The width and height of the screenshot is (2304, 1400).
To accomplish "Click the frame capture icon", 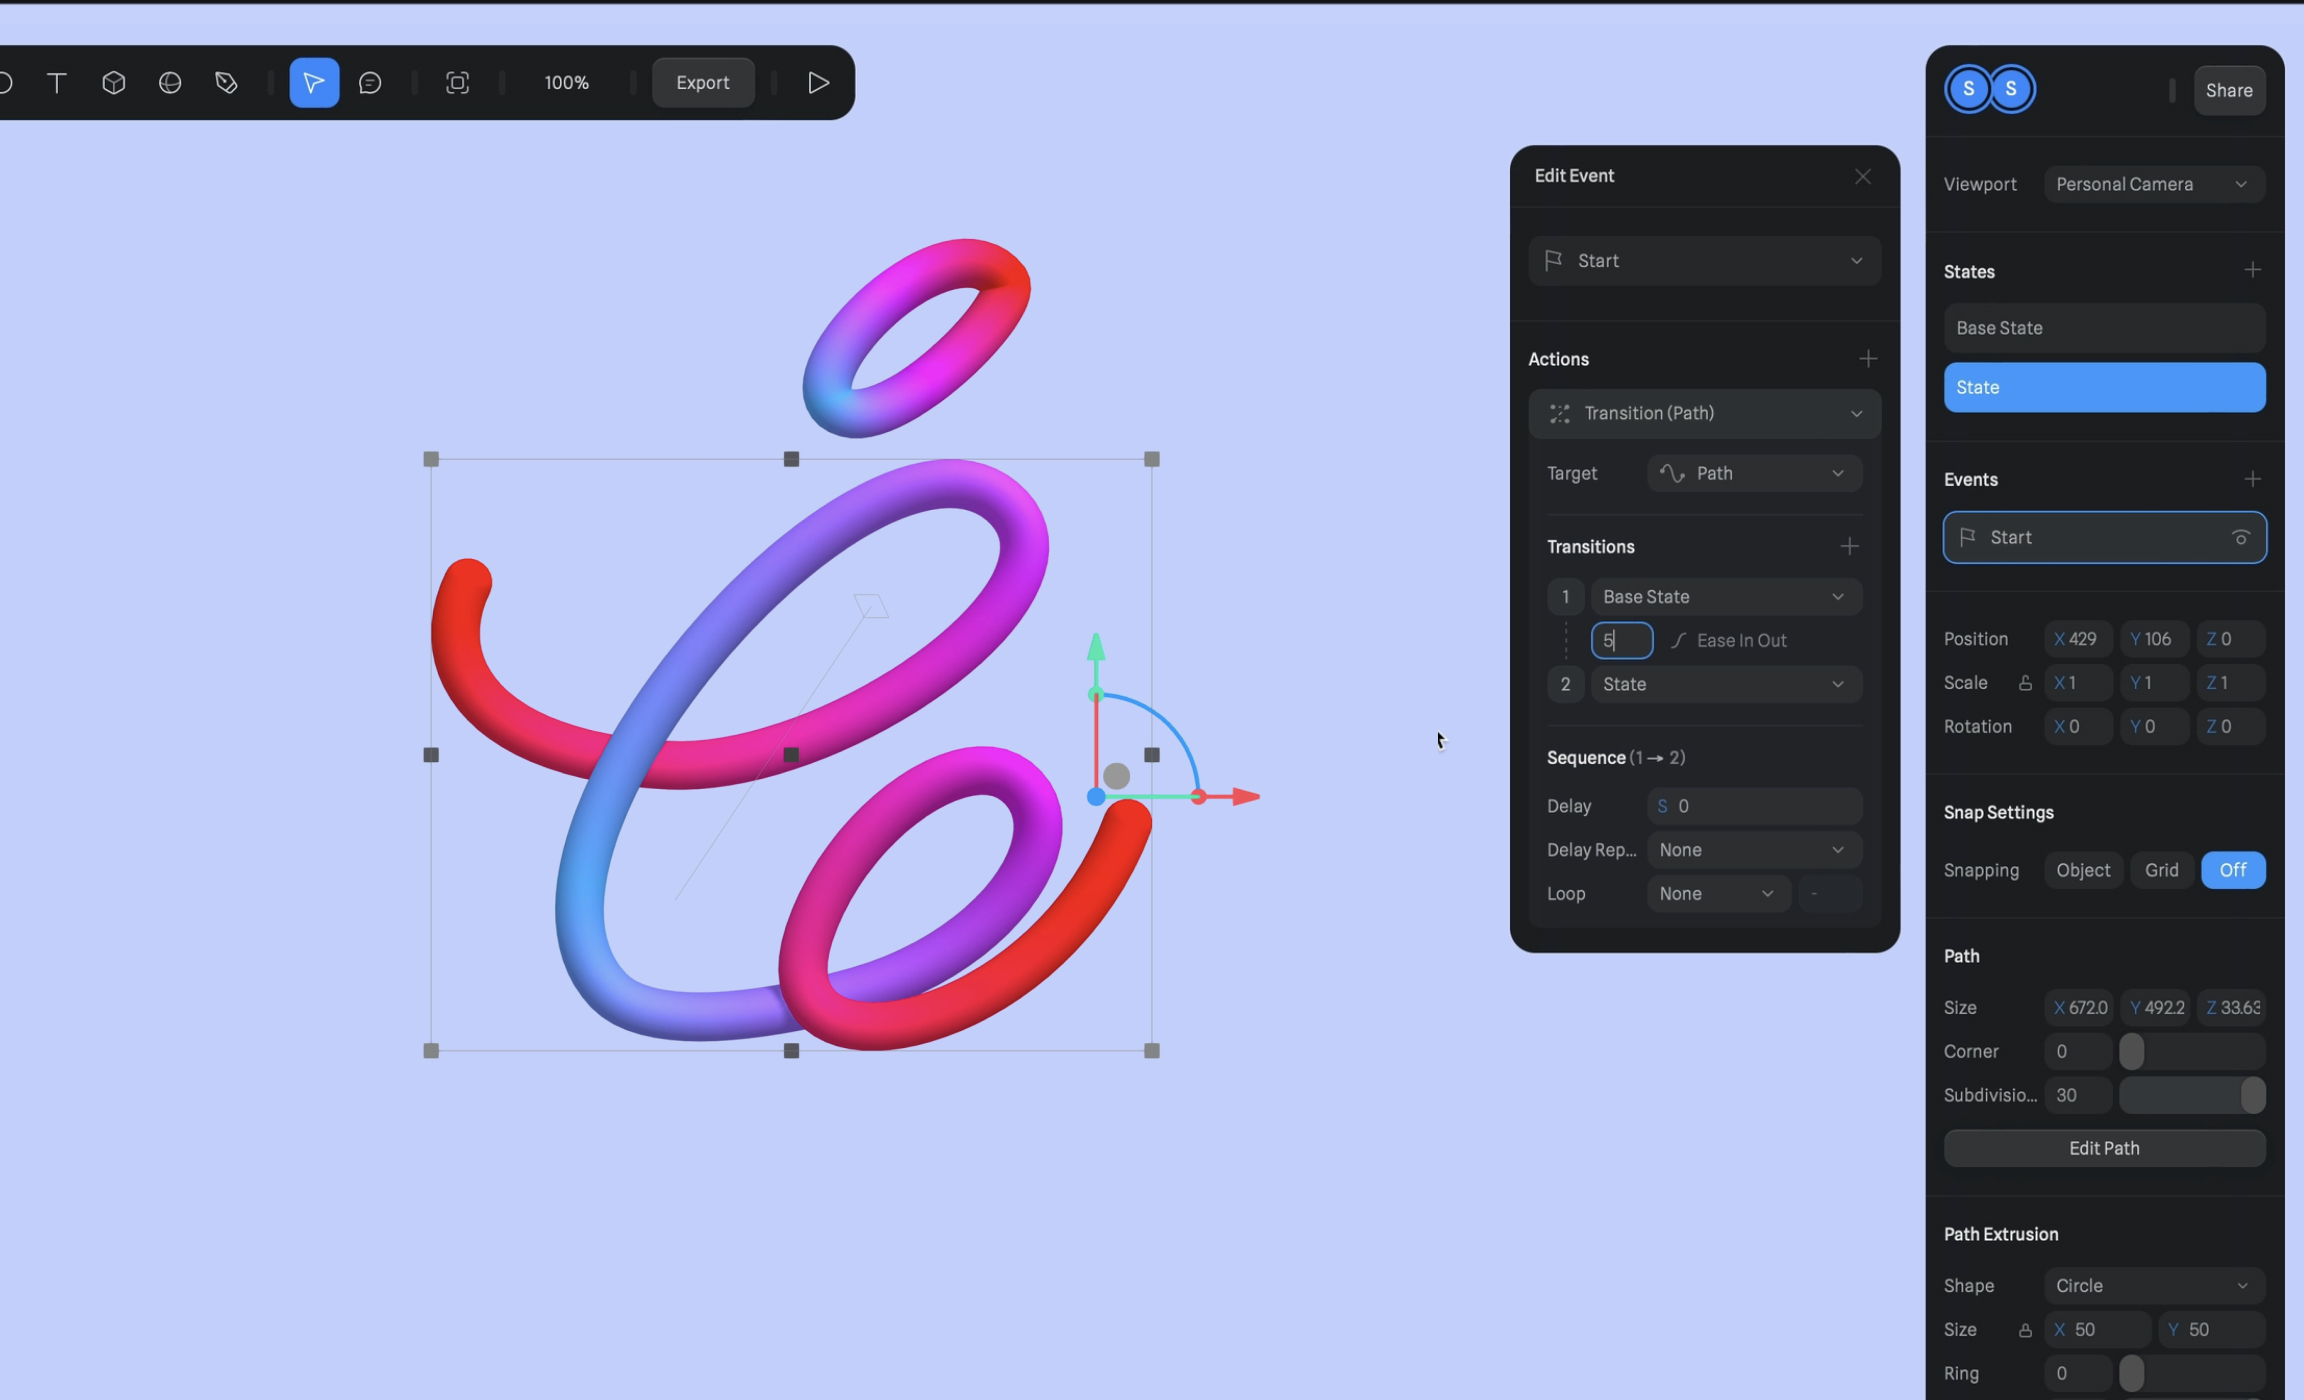I will (457, 82).
